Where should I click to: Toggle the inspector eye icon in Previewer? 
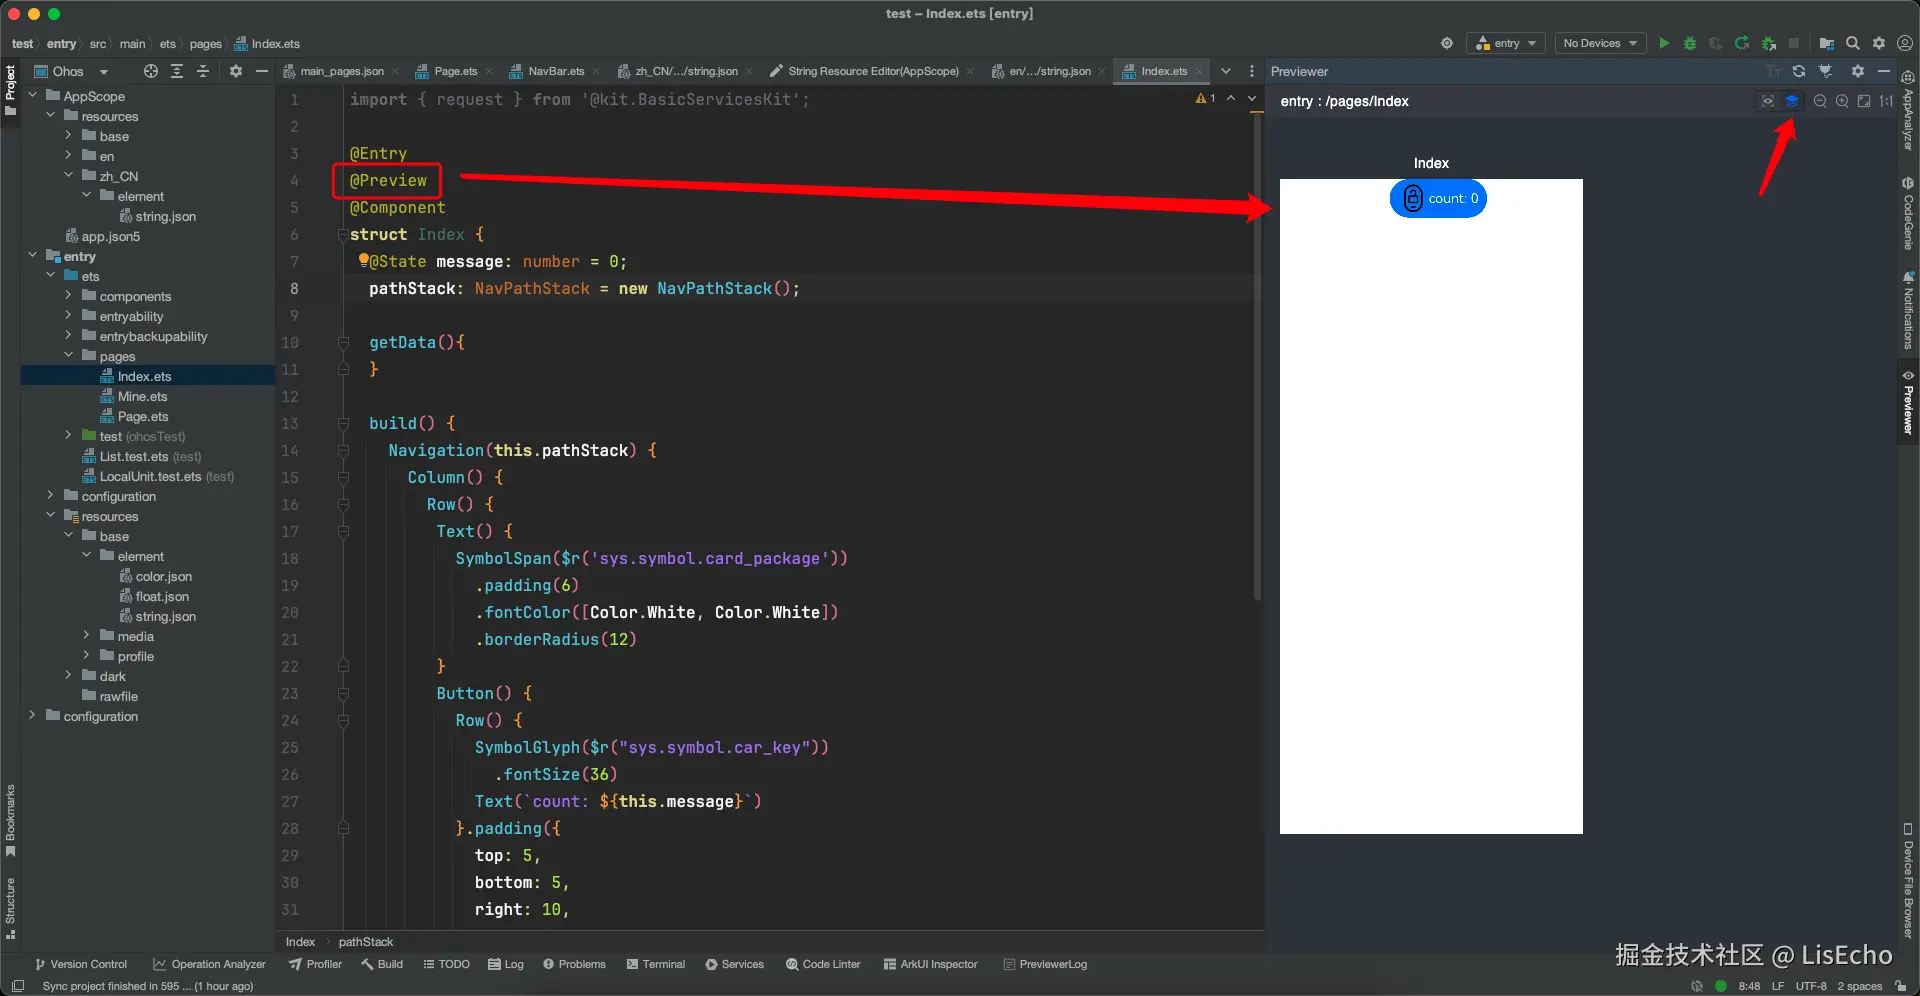[x=1768, y=101]
